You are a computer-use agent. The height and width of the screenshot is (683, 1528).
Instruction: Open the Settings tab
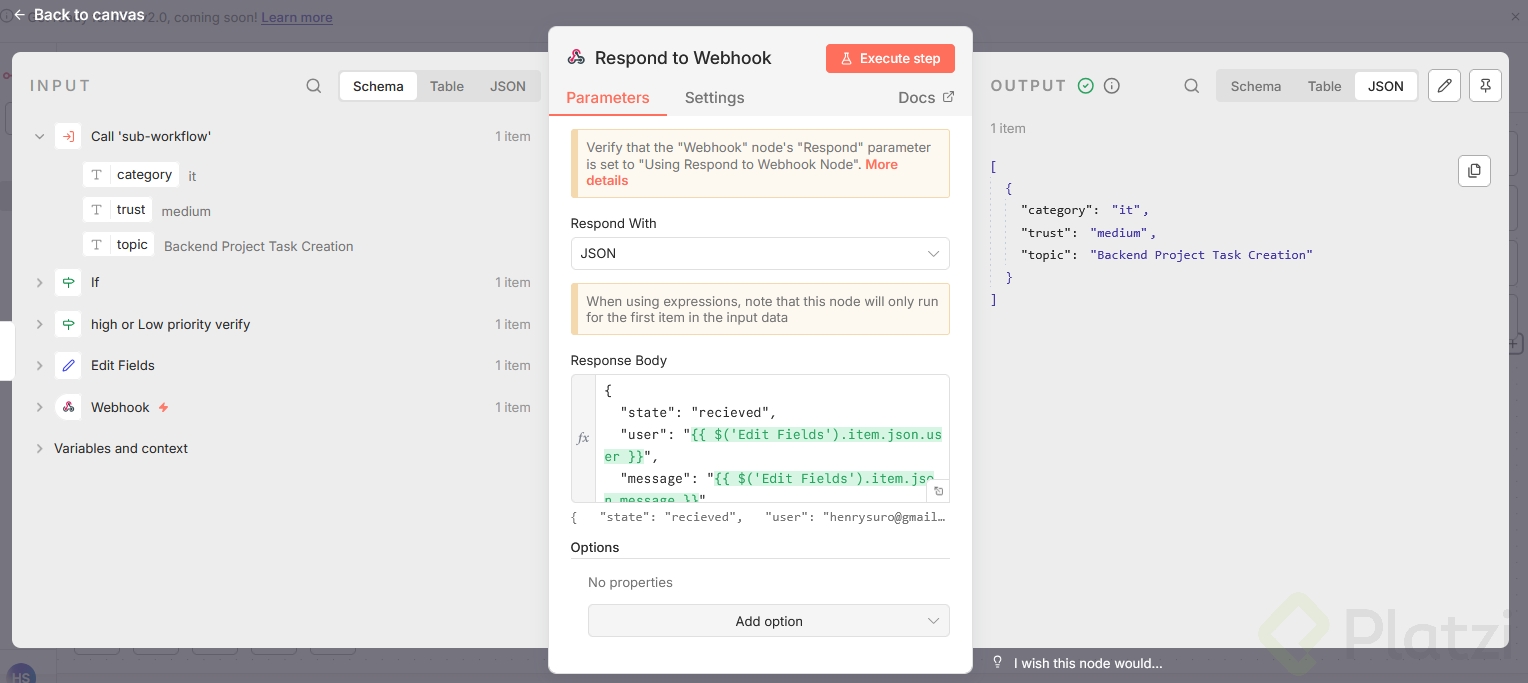pyautogui.click(x=714, y=98)
